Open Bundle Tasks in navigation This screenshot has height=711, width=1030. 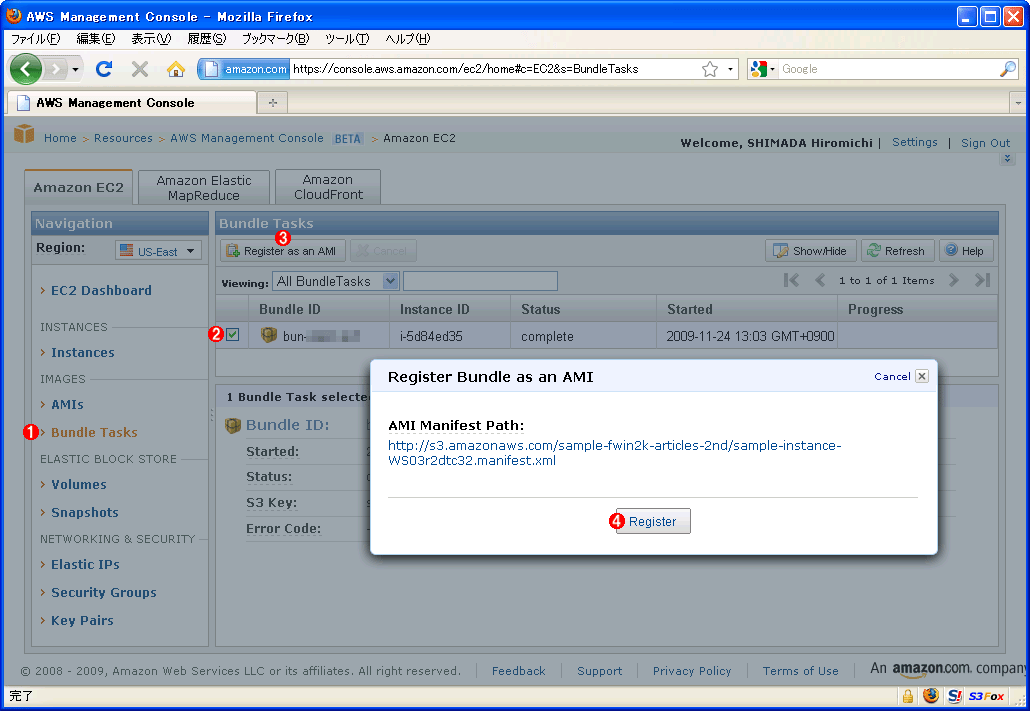point(95,432)
